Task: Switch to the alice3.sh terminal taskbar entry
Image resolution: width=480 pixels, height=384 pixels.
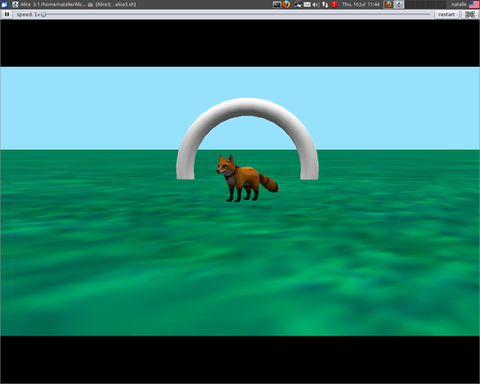Action: pos(112,4)
